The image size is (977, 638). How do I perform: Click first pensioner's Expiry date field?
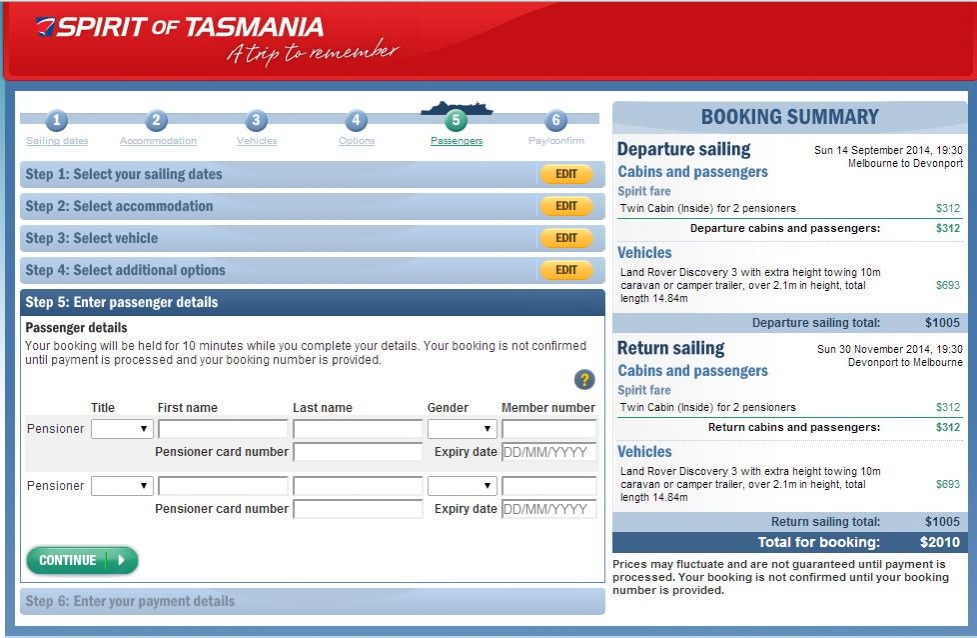click(549, 452)
